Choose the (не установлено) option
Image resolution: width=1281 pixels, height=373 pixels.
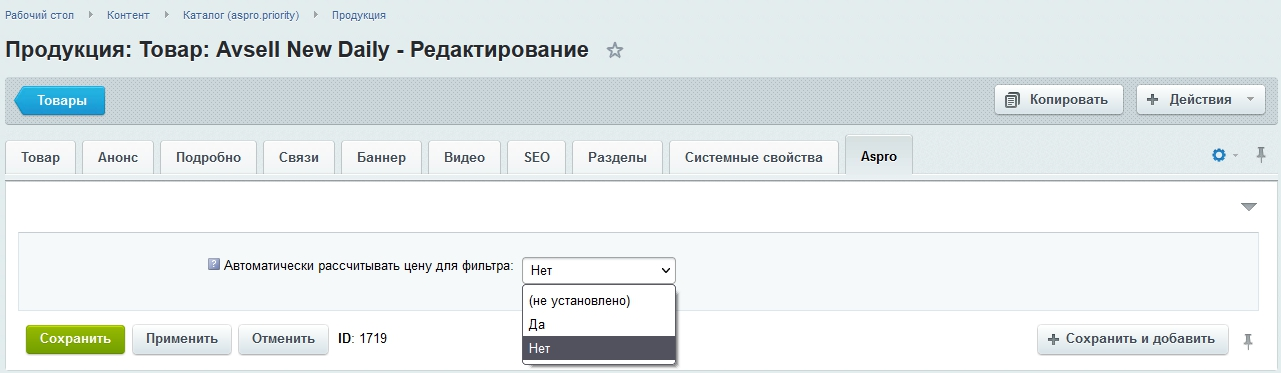pos(599,300)
